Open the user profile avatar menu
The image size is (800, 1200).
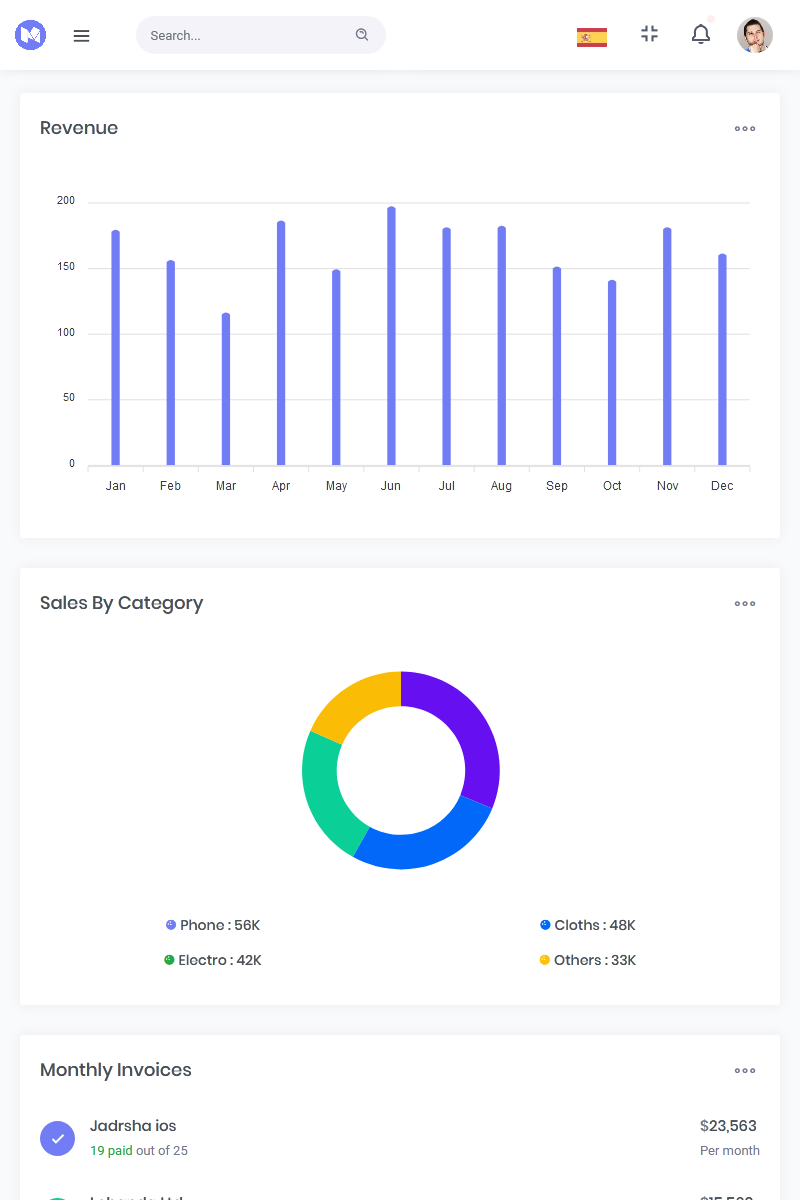755,35
